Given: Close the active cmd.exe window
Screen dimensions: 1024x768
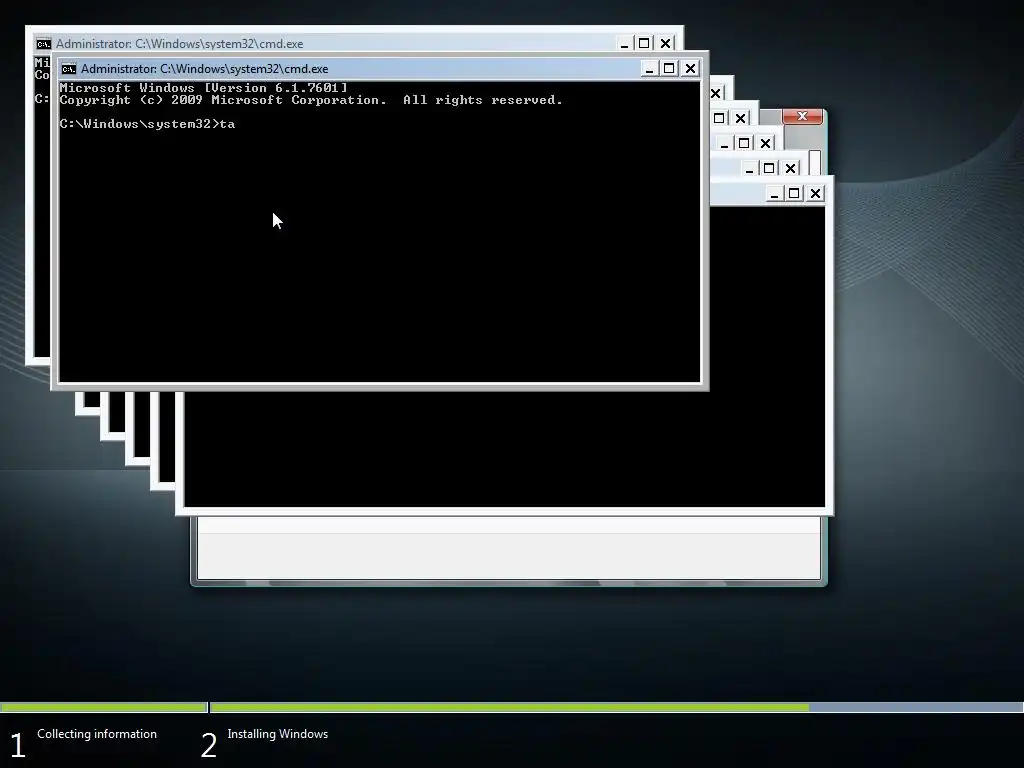Looking at the screenshot, I should (x=690, y=69).
